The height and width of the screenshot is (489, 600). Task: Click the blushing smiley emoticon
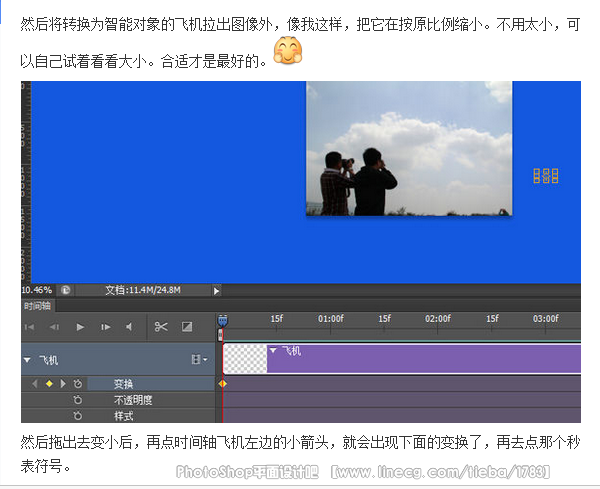288,50
